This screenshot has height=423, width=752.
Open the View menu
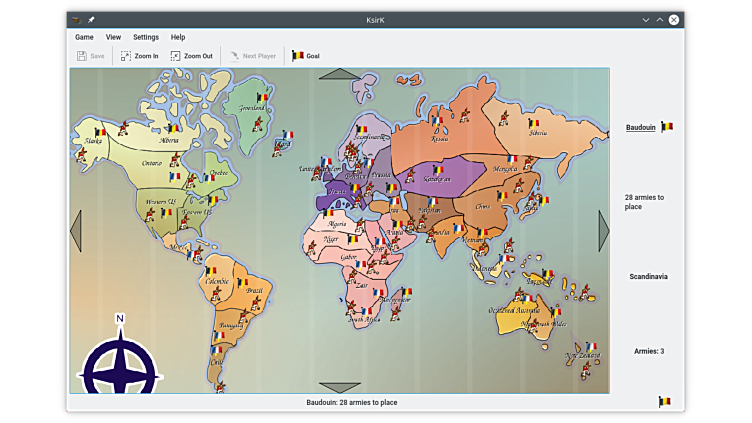point(113,37)
